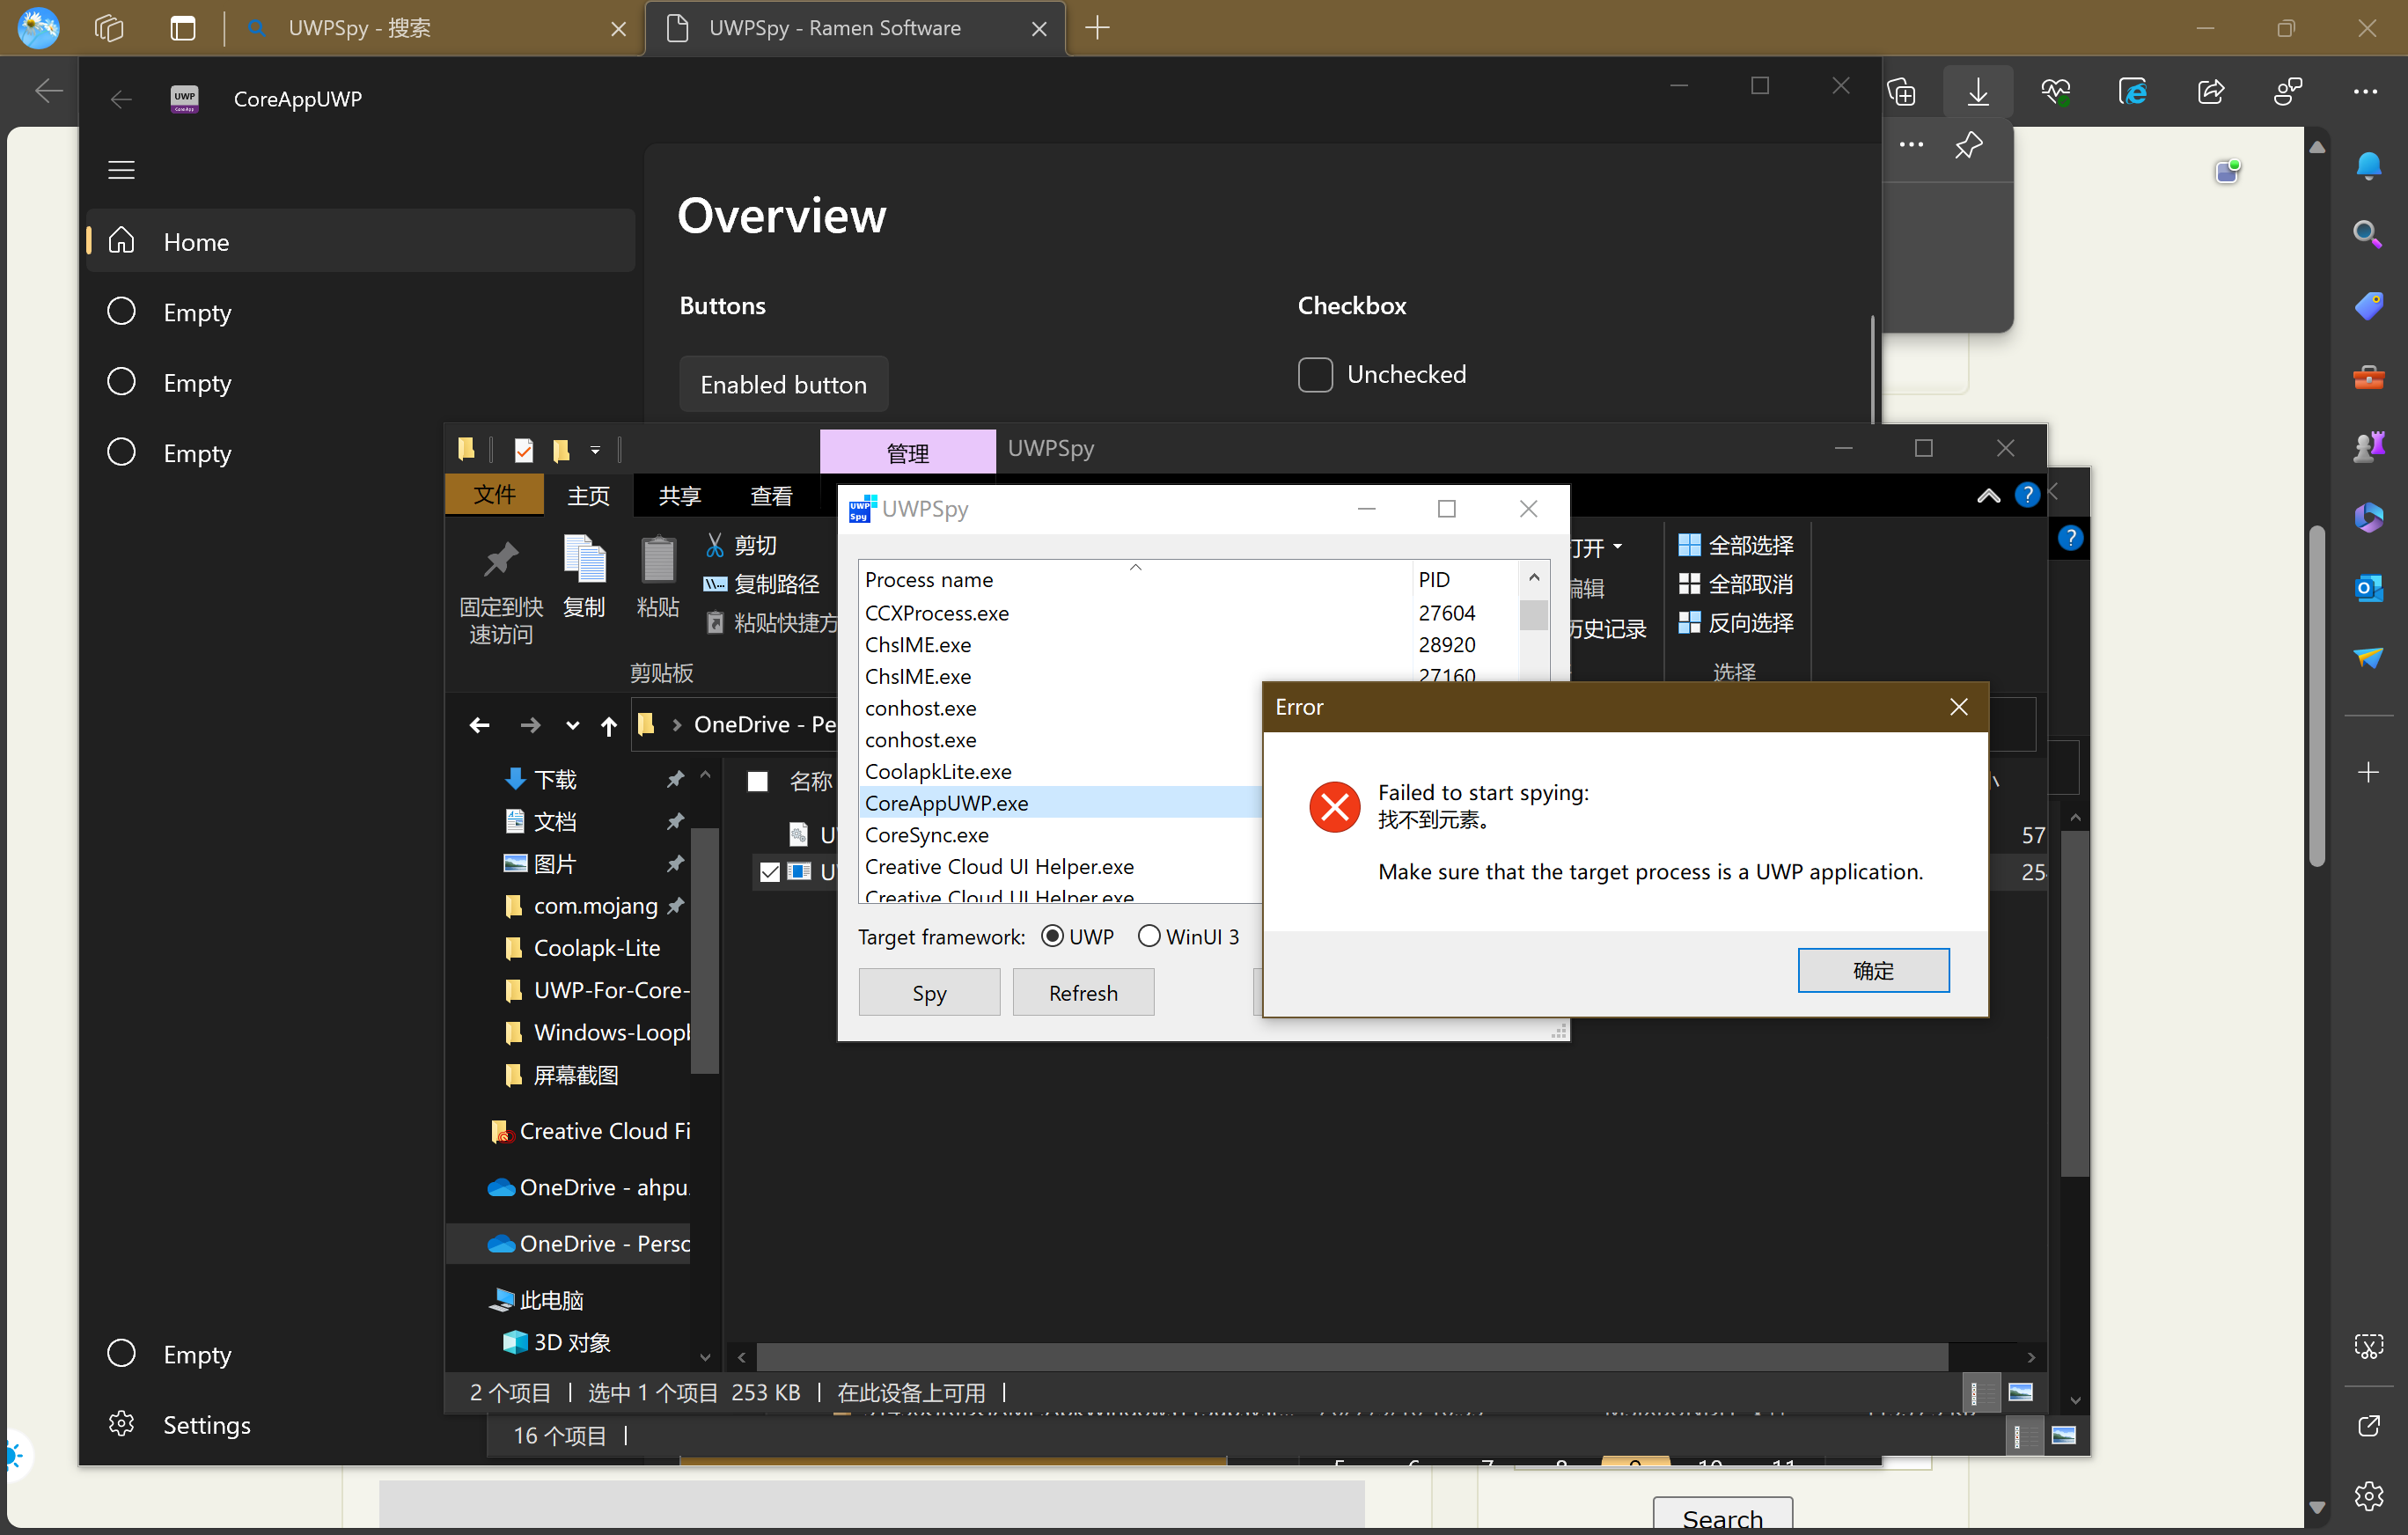The height and width of the screenshot is (1535, 2408).
Task: Check the Unchecked checkbox in Overview
Action: [x=1315, y=374]
